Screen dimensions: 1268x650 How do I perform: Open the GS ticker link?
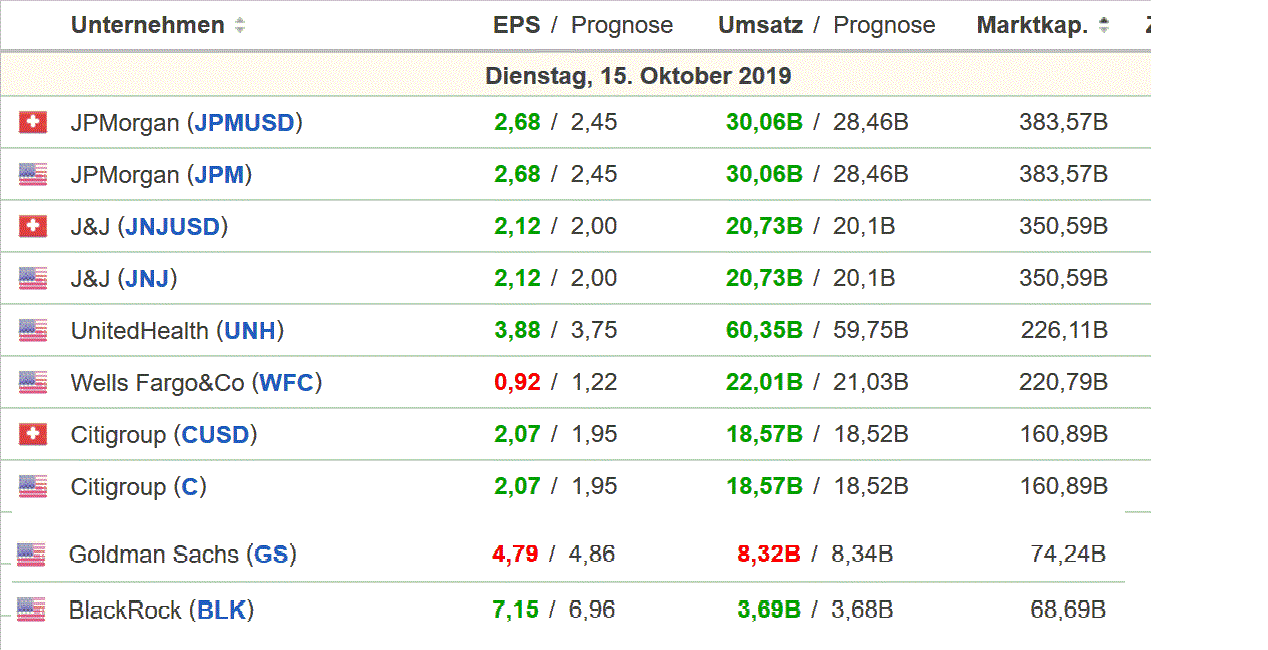tap(271, 555)
